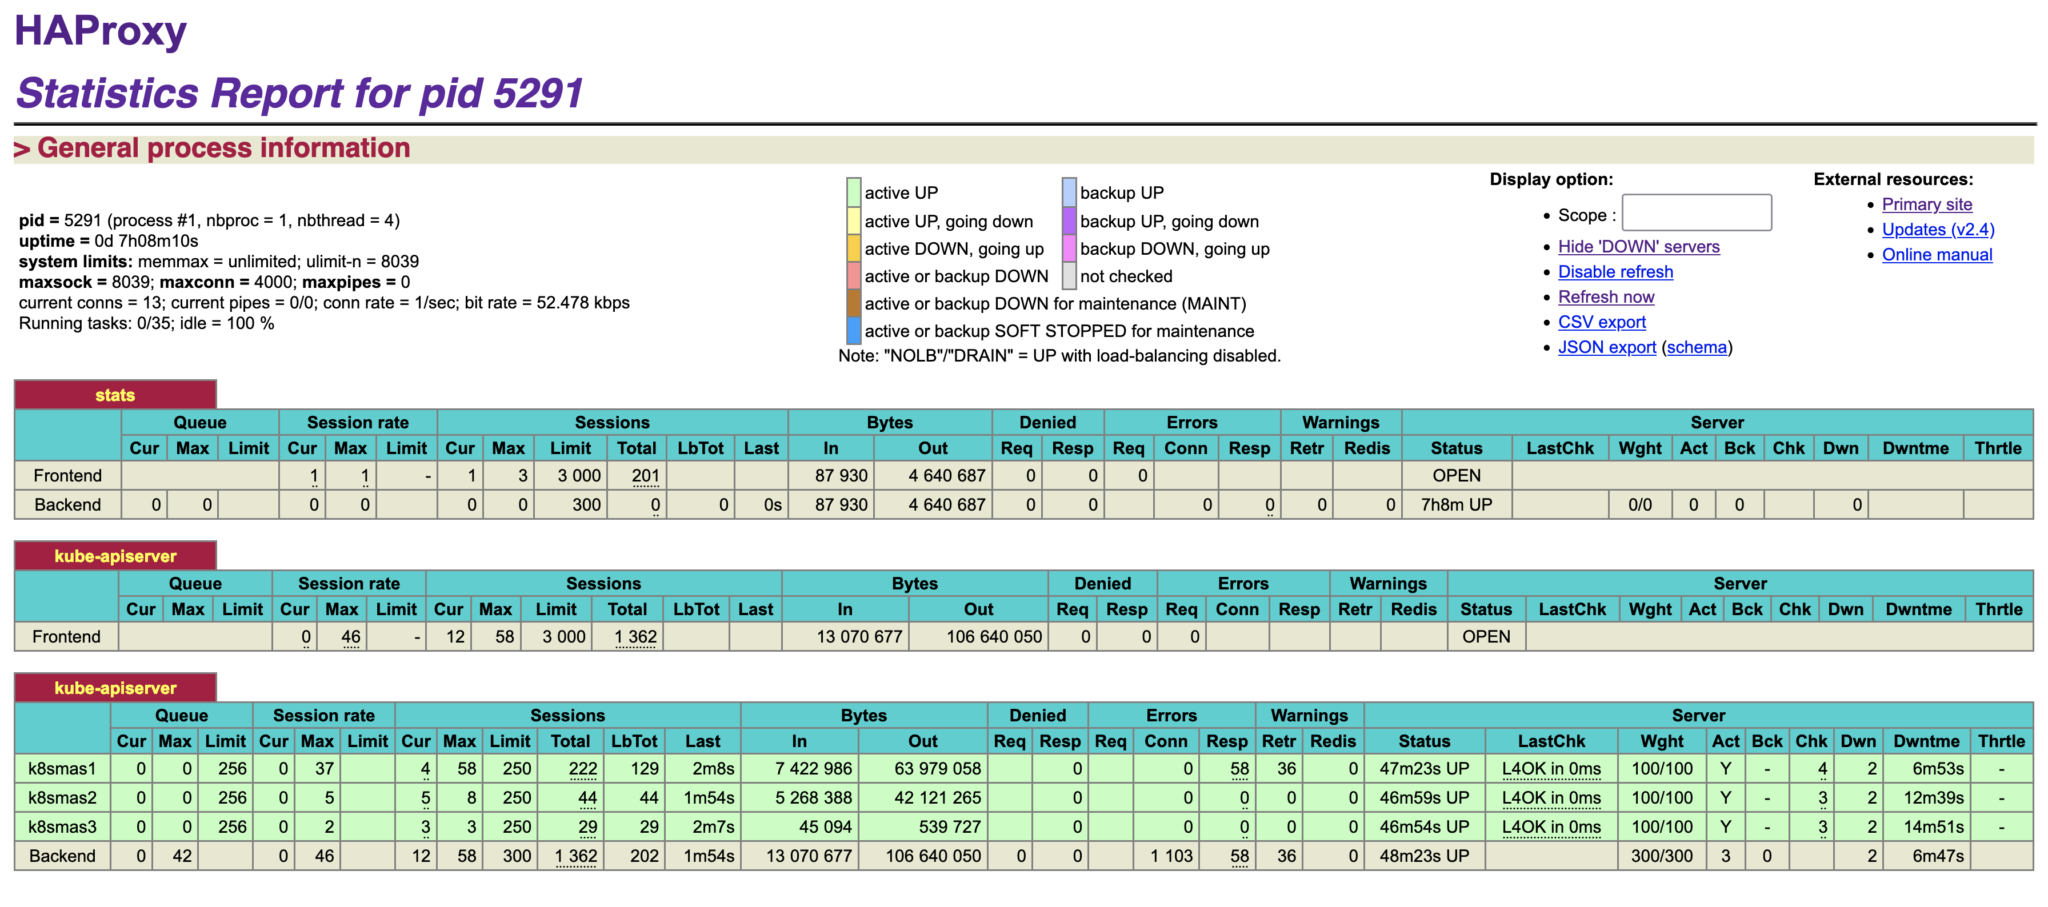Viewport: 2048px width, 907px height.
Task: Open the JSON schema link
Action: (1697, 347)
